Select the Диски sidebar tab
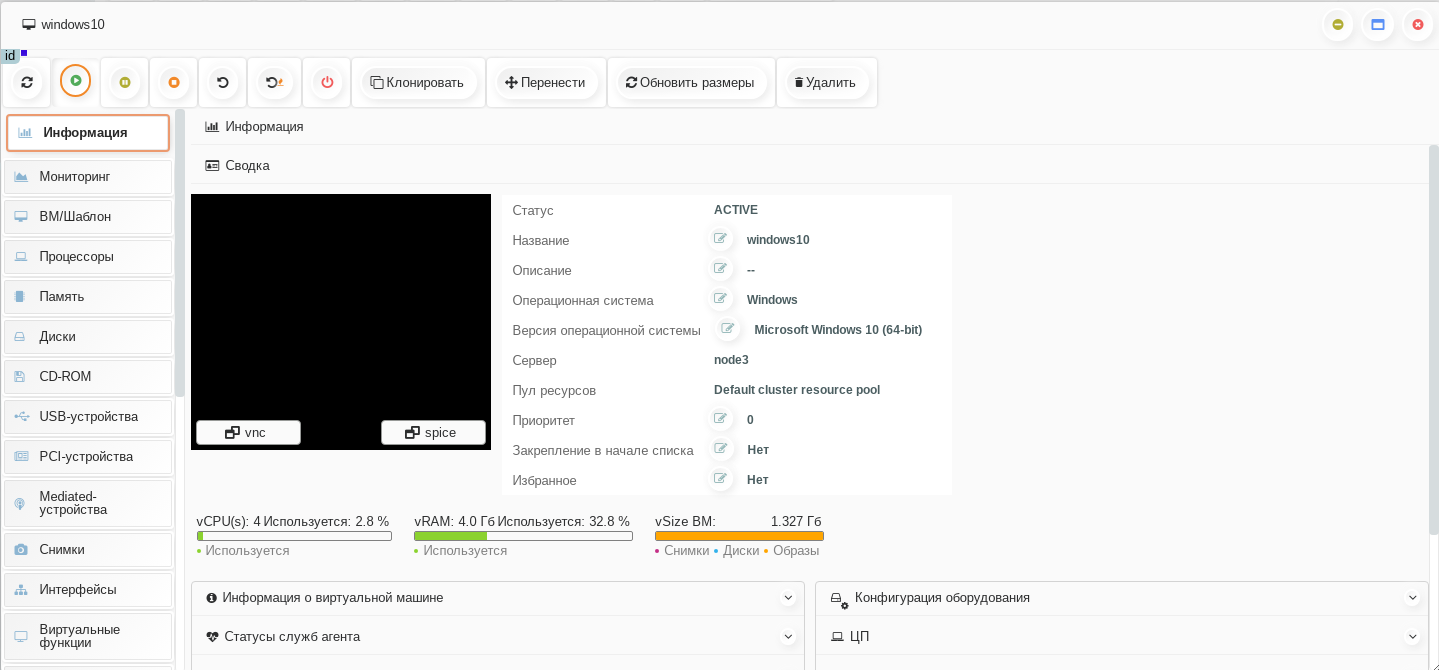Viewport: 1439px width, 670px height. [88, 337]
